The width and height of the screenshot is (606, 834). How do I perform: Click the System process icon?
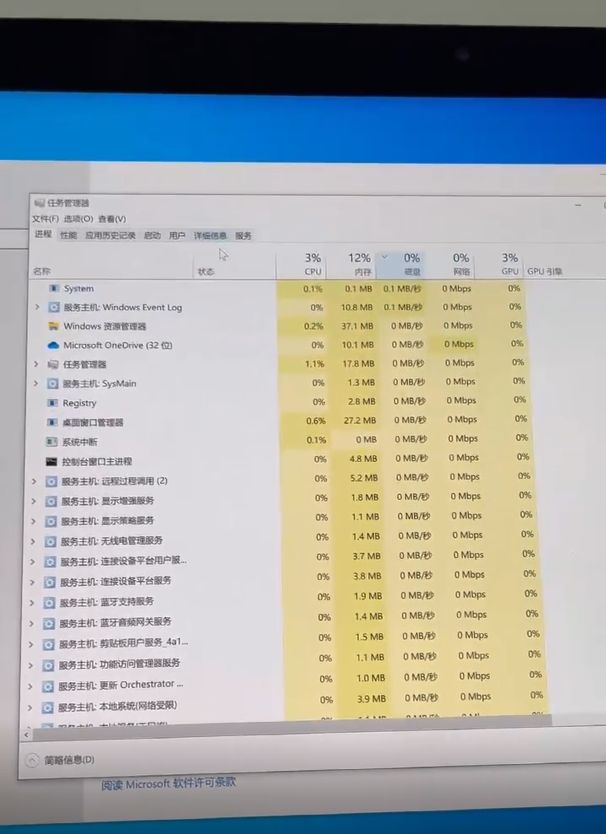(54, 288)
